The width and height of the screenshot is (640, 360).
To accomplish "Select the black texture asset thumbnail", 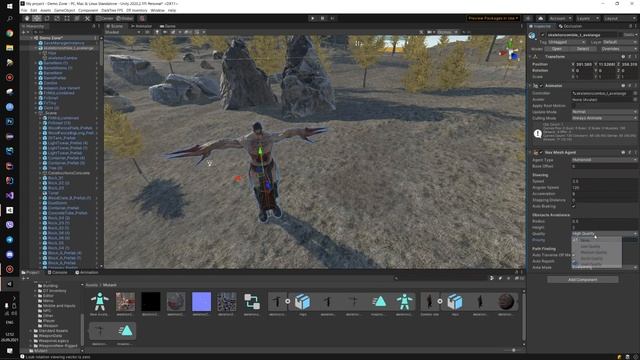I will (151, 302).
